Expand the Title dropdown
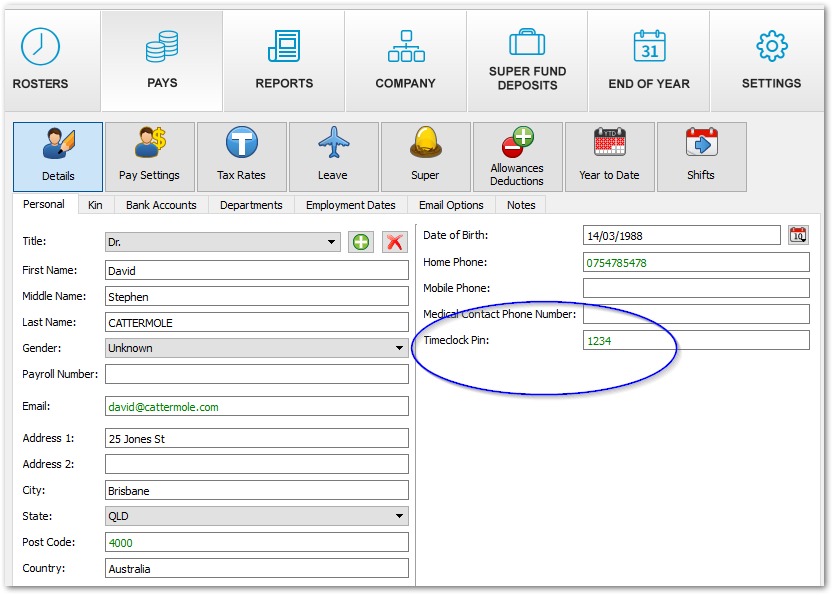833x595 pixels. click(331, 242)
